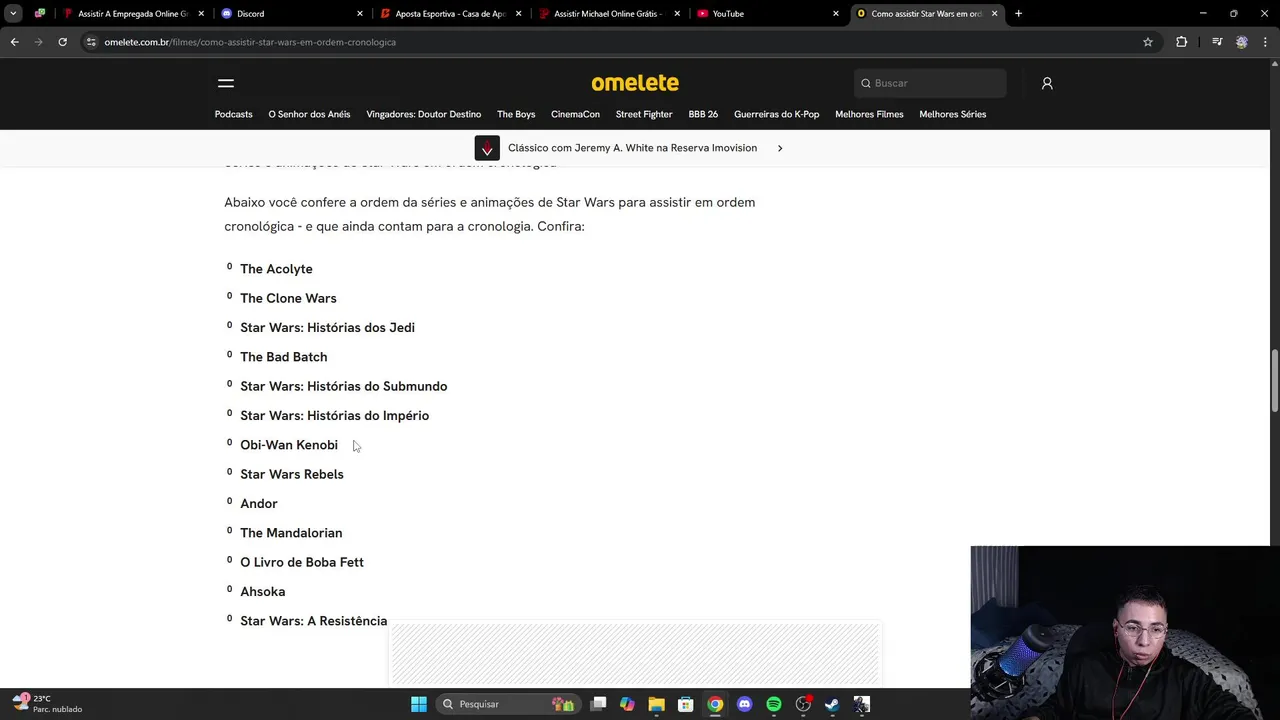
Task: Open OBS Studio from taskbar
Action: pos(803,704)
